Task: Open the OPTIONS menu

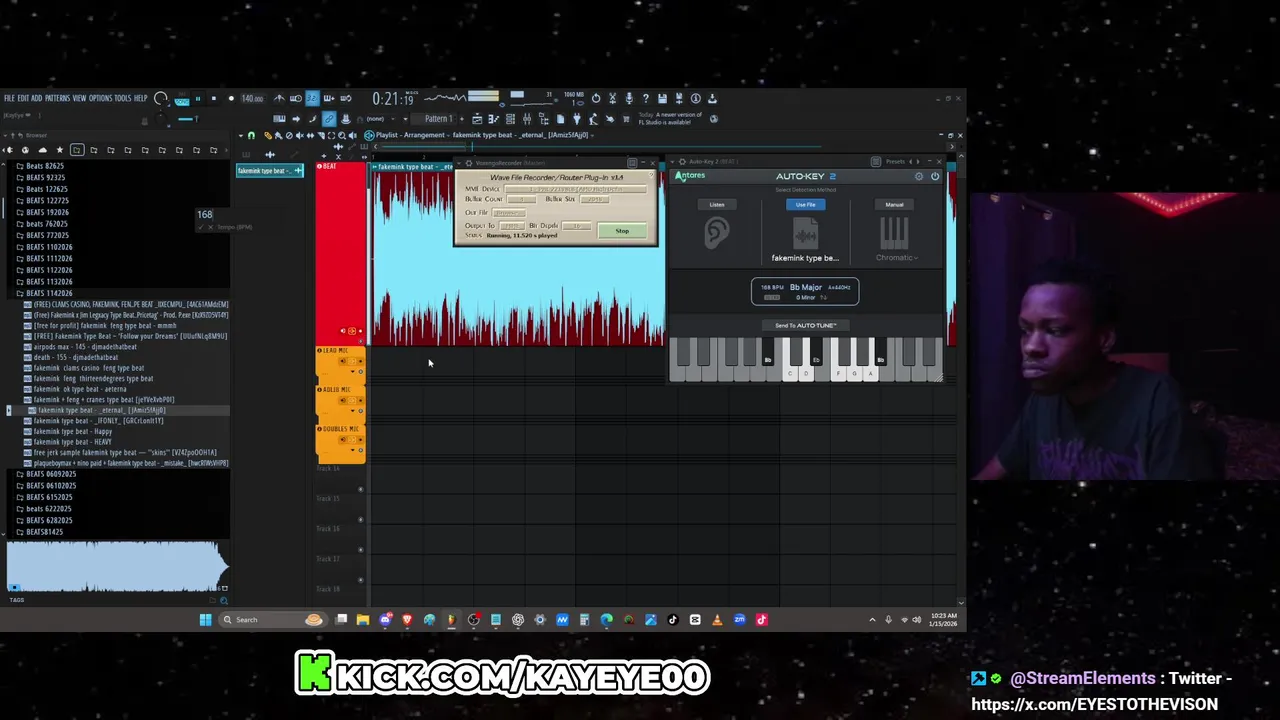Action: (100, 98)
